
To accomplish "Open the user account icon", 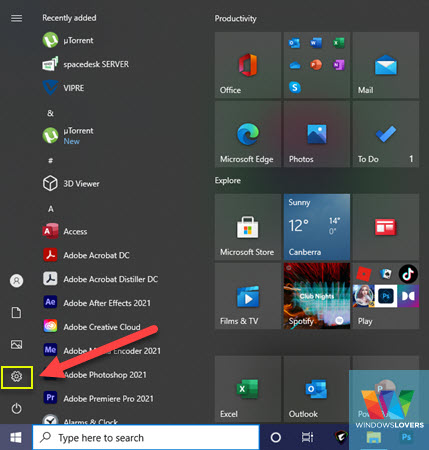I will (16, 281).
